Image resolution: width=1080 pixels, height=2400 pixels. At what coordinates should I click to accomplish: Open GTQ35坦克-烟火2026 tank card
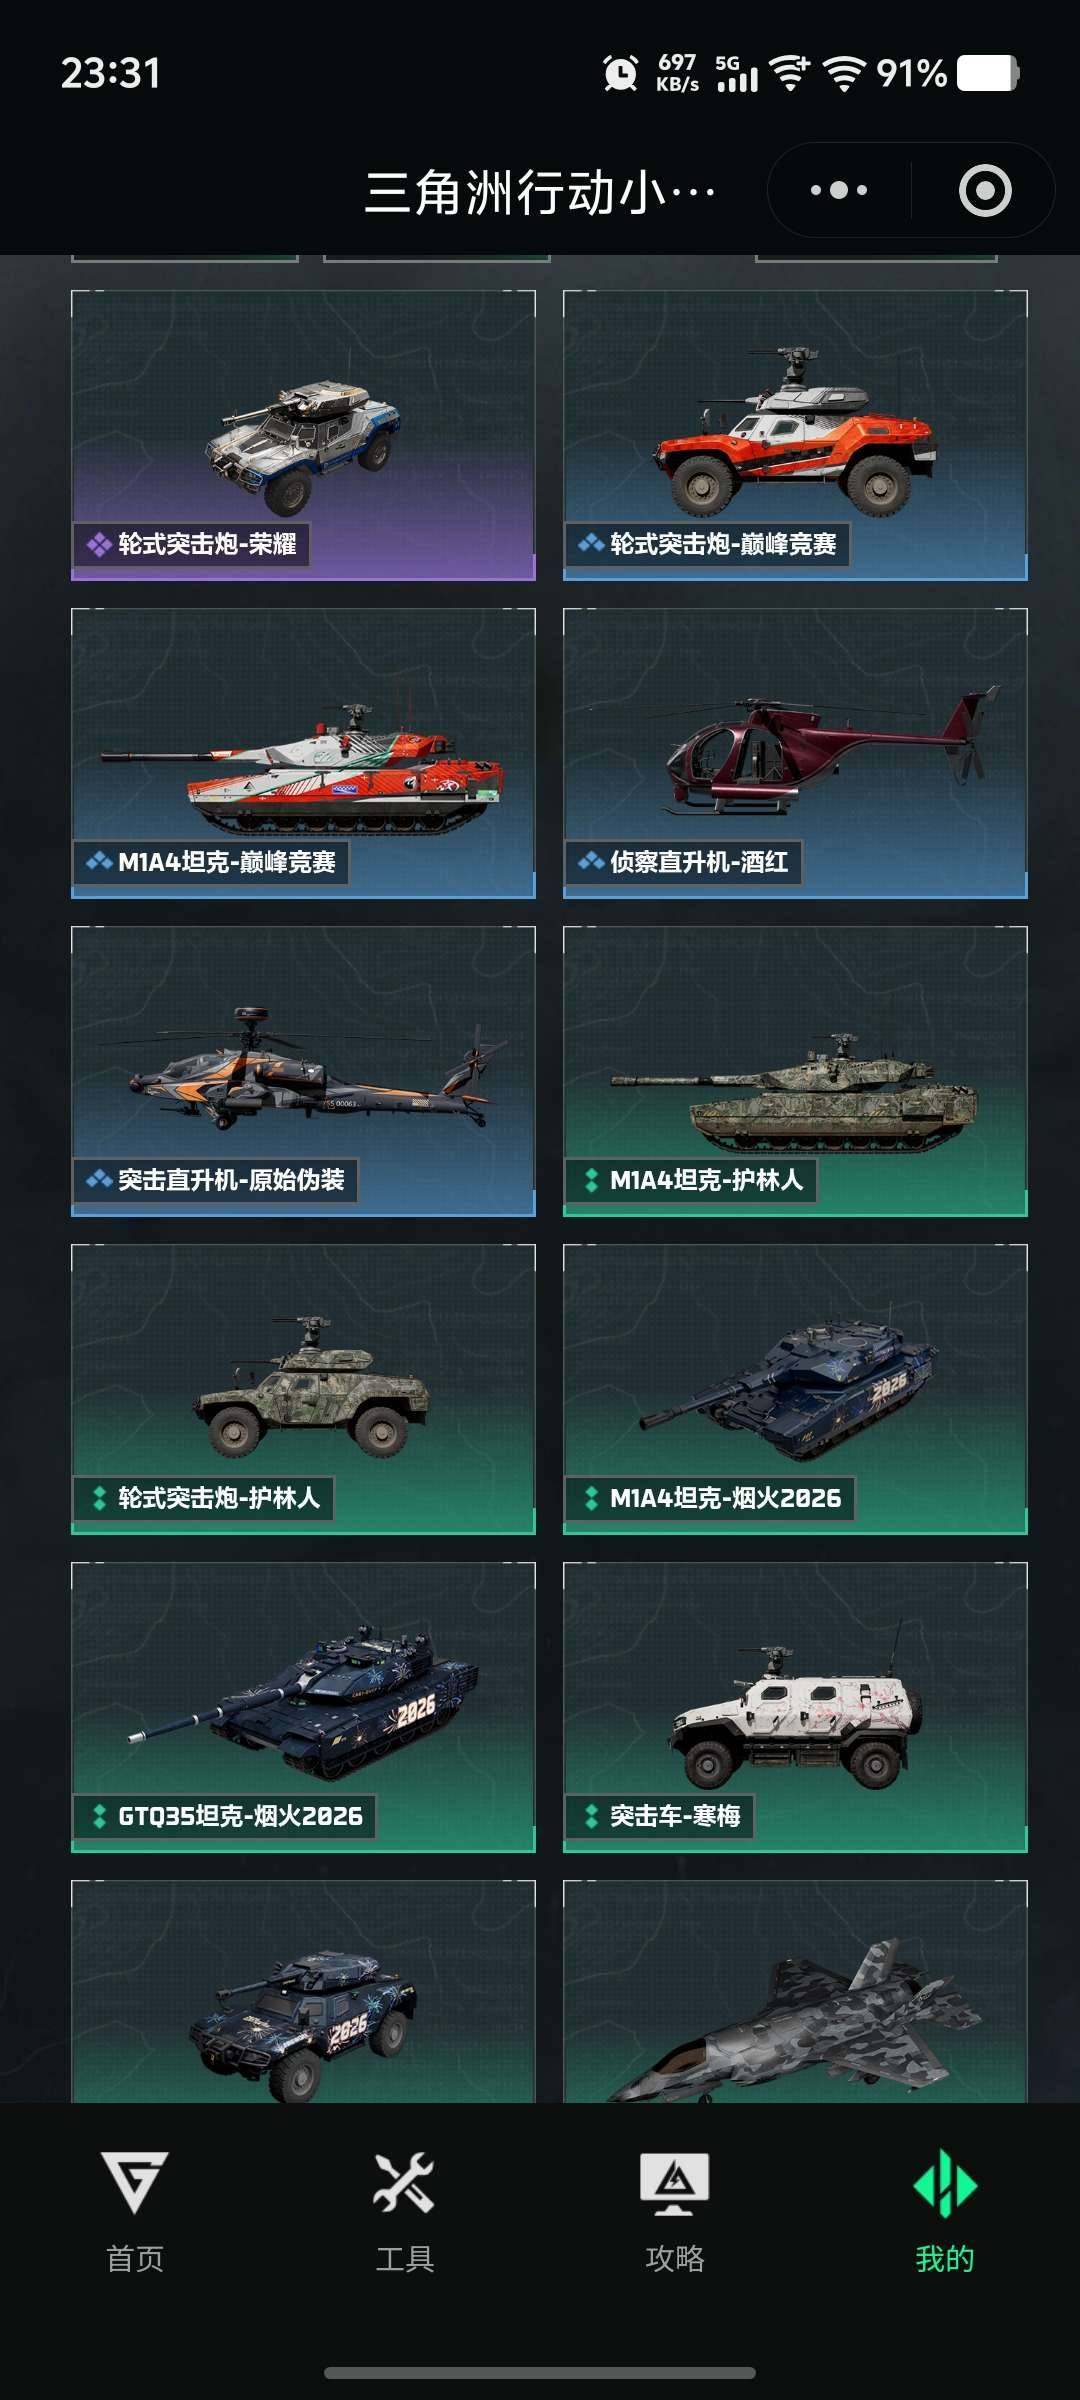(x=303, y=1707)
